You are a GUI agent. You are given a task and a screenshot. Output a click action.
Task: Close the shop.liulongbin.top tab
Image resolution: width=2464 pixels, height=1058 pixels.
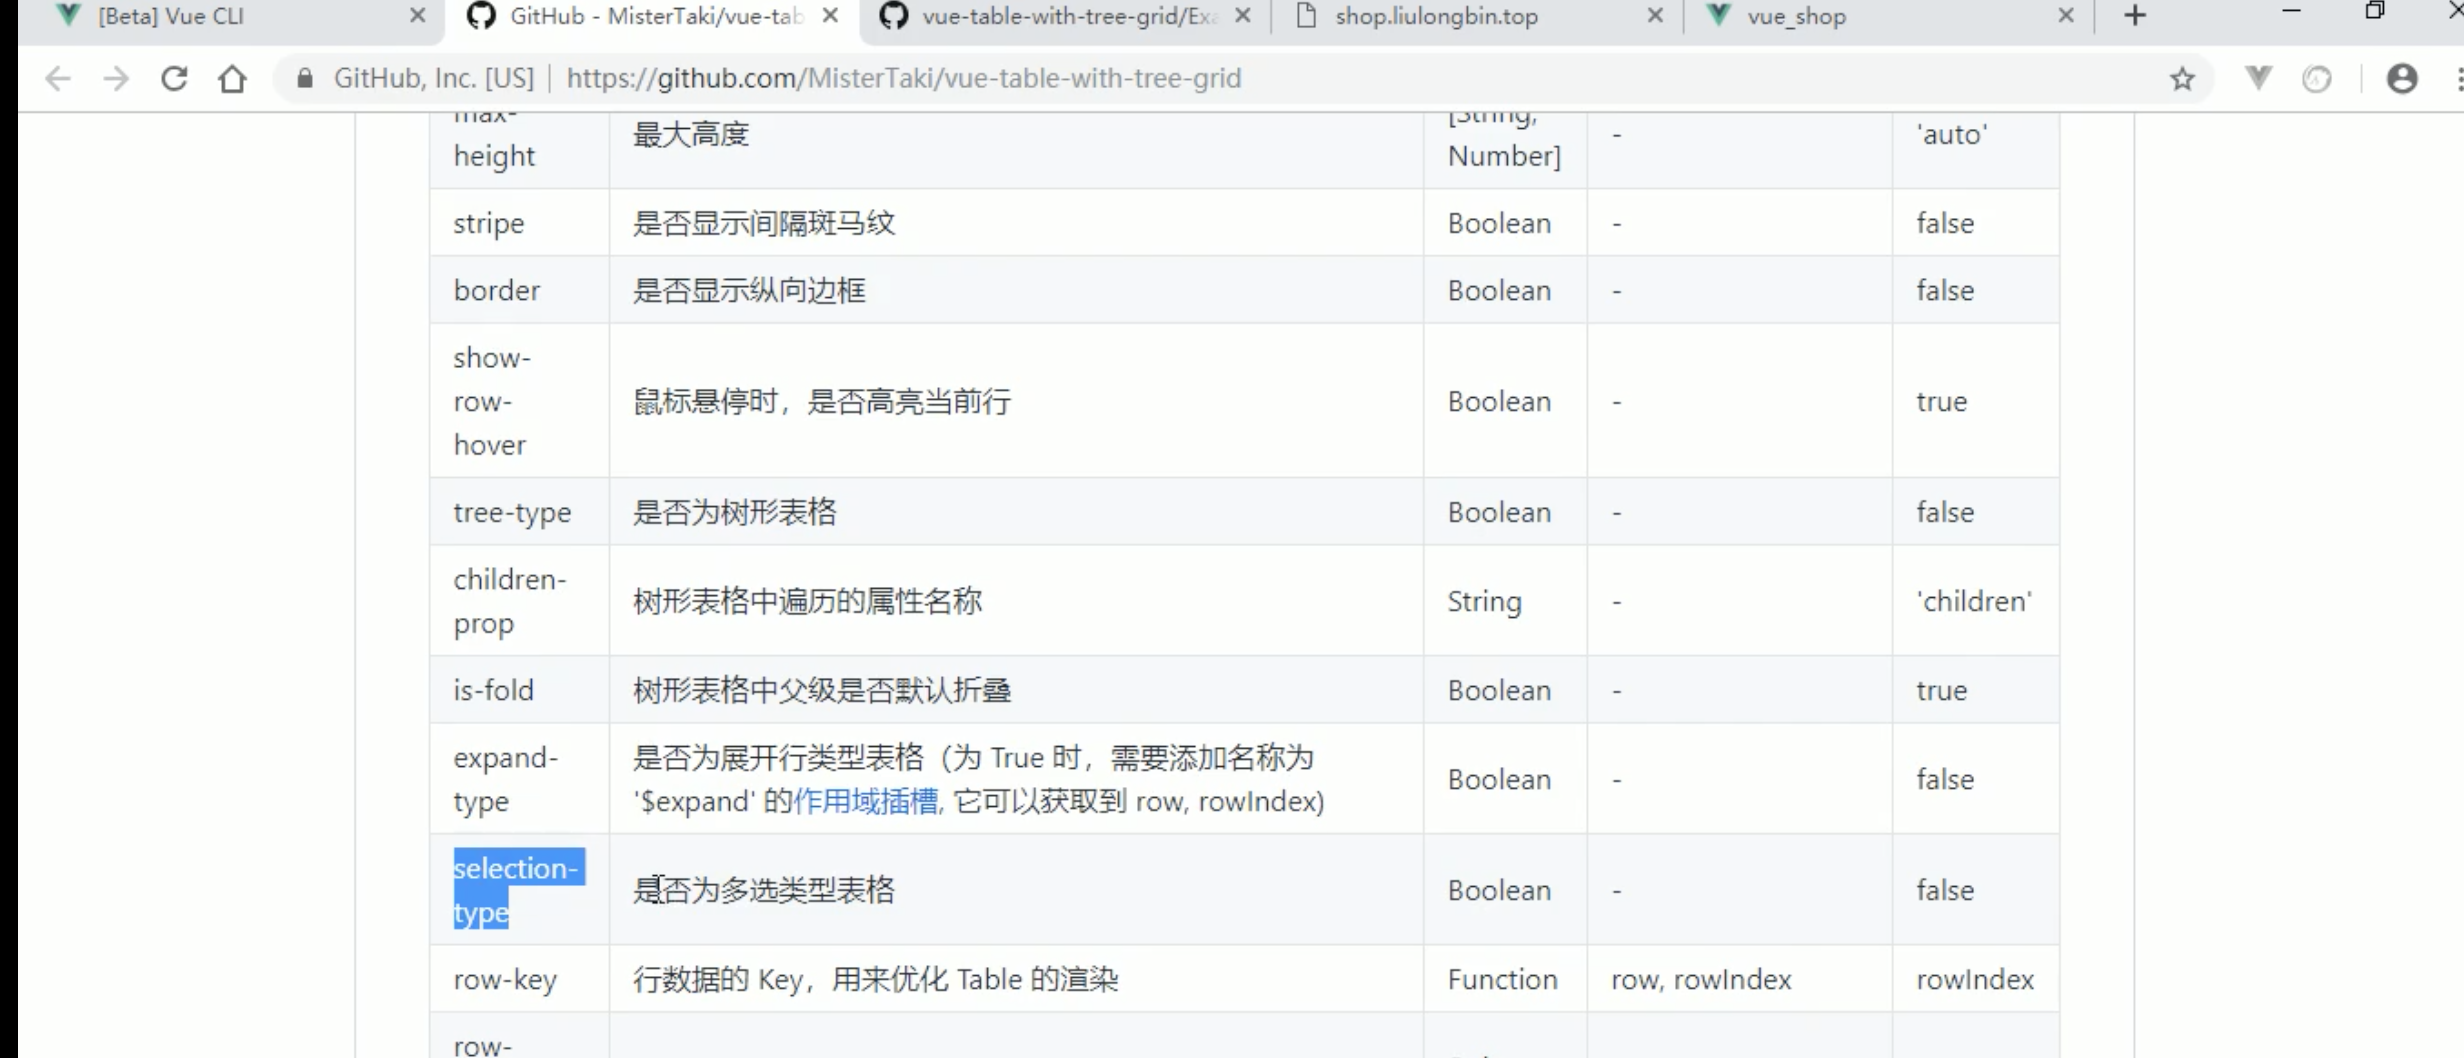1655,16
